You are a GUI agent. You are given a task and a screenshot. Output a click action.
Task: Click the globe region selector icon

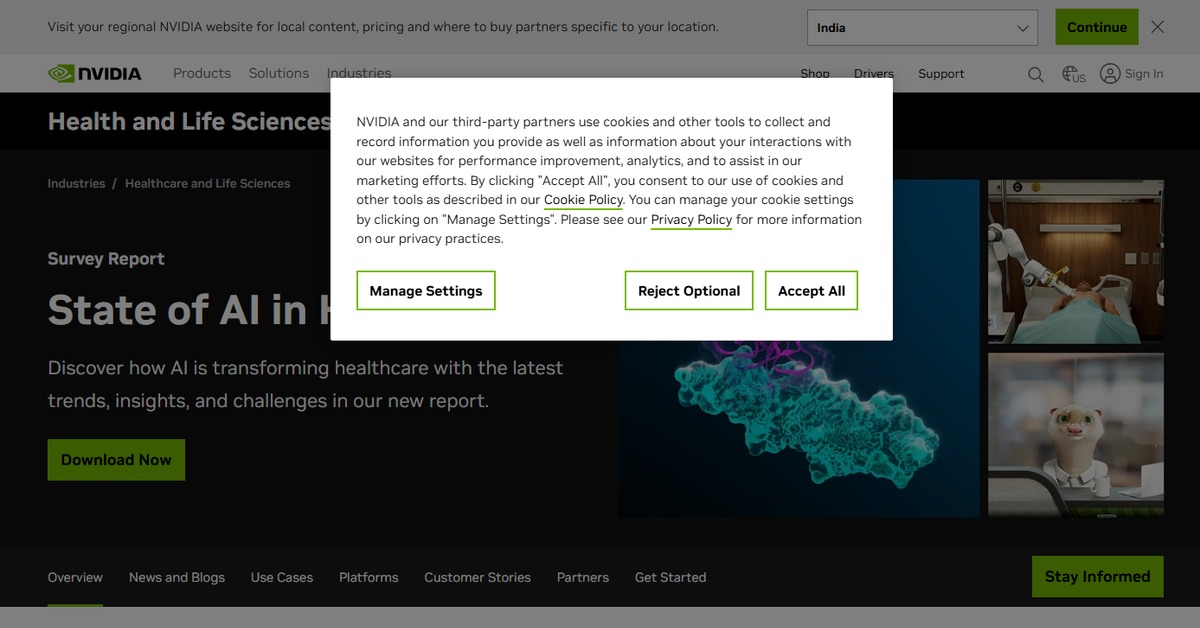coord(1073,74)
